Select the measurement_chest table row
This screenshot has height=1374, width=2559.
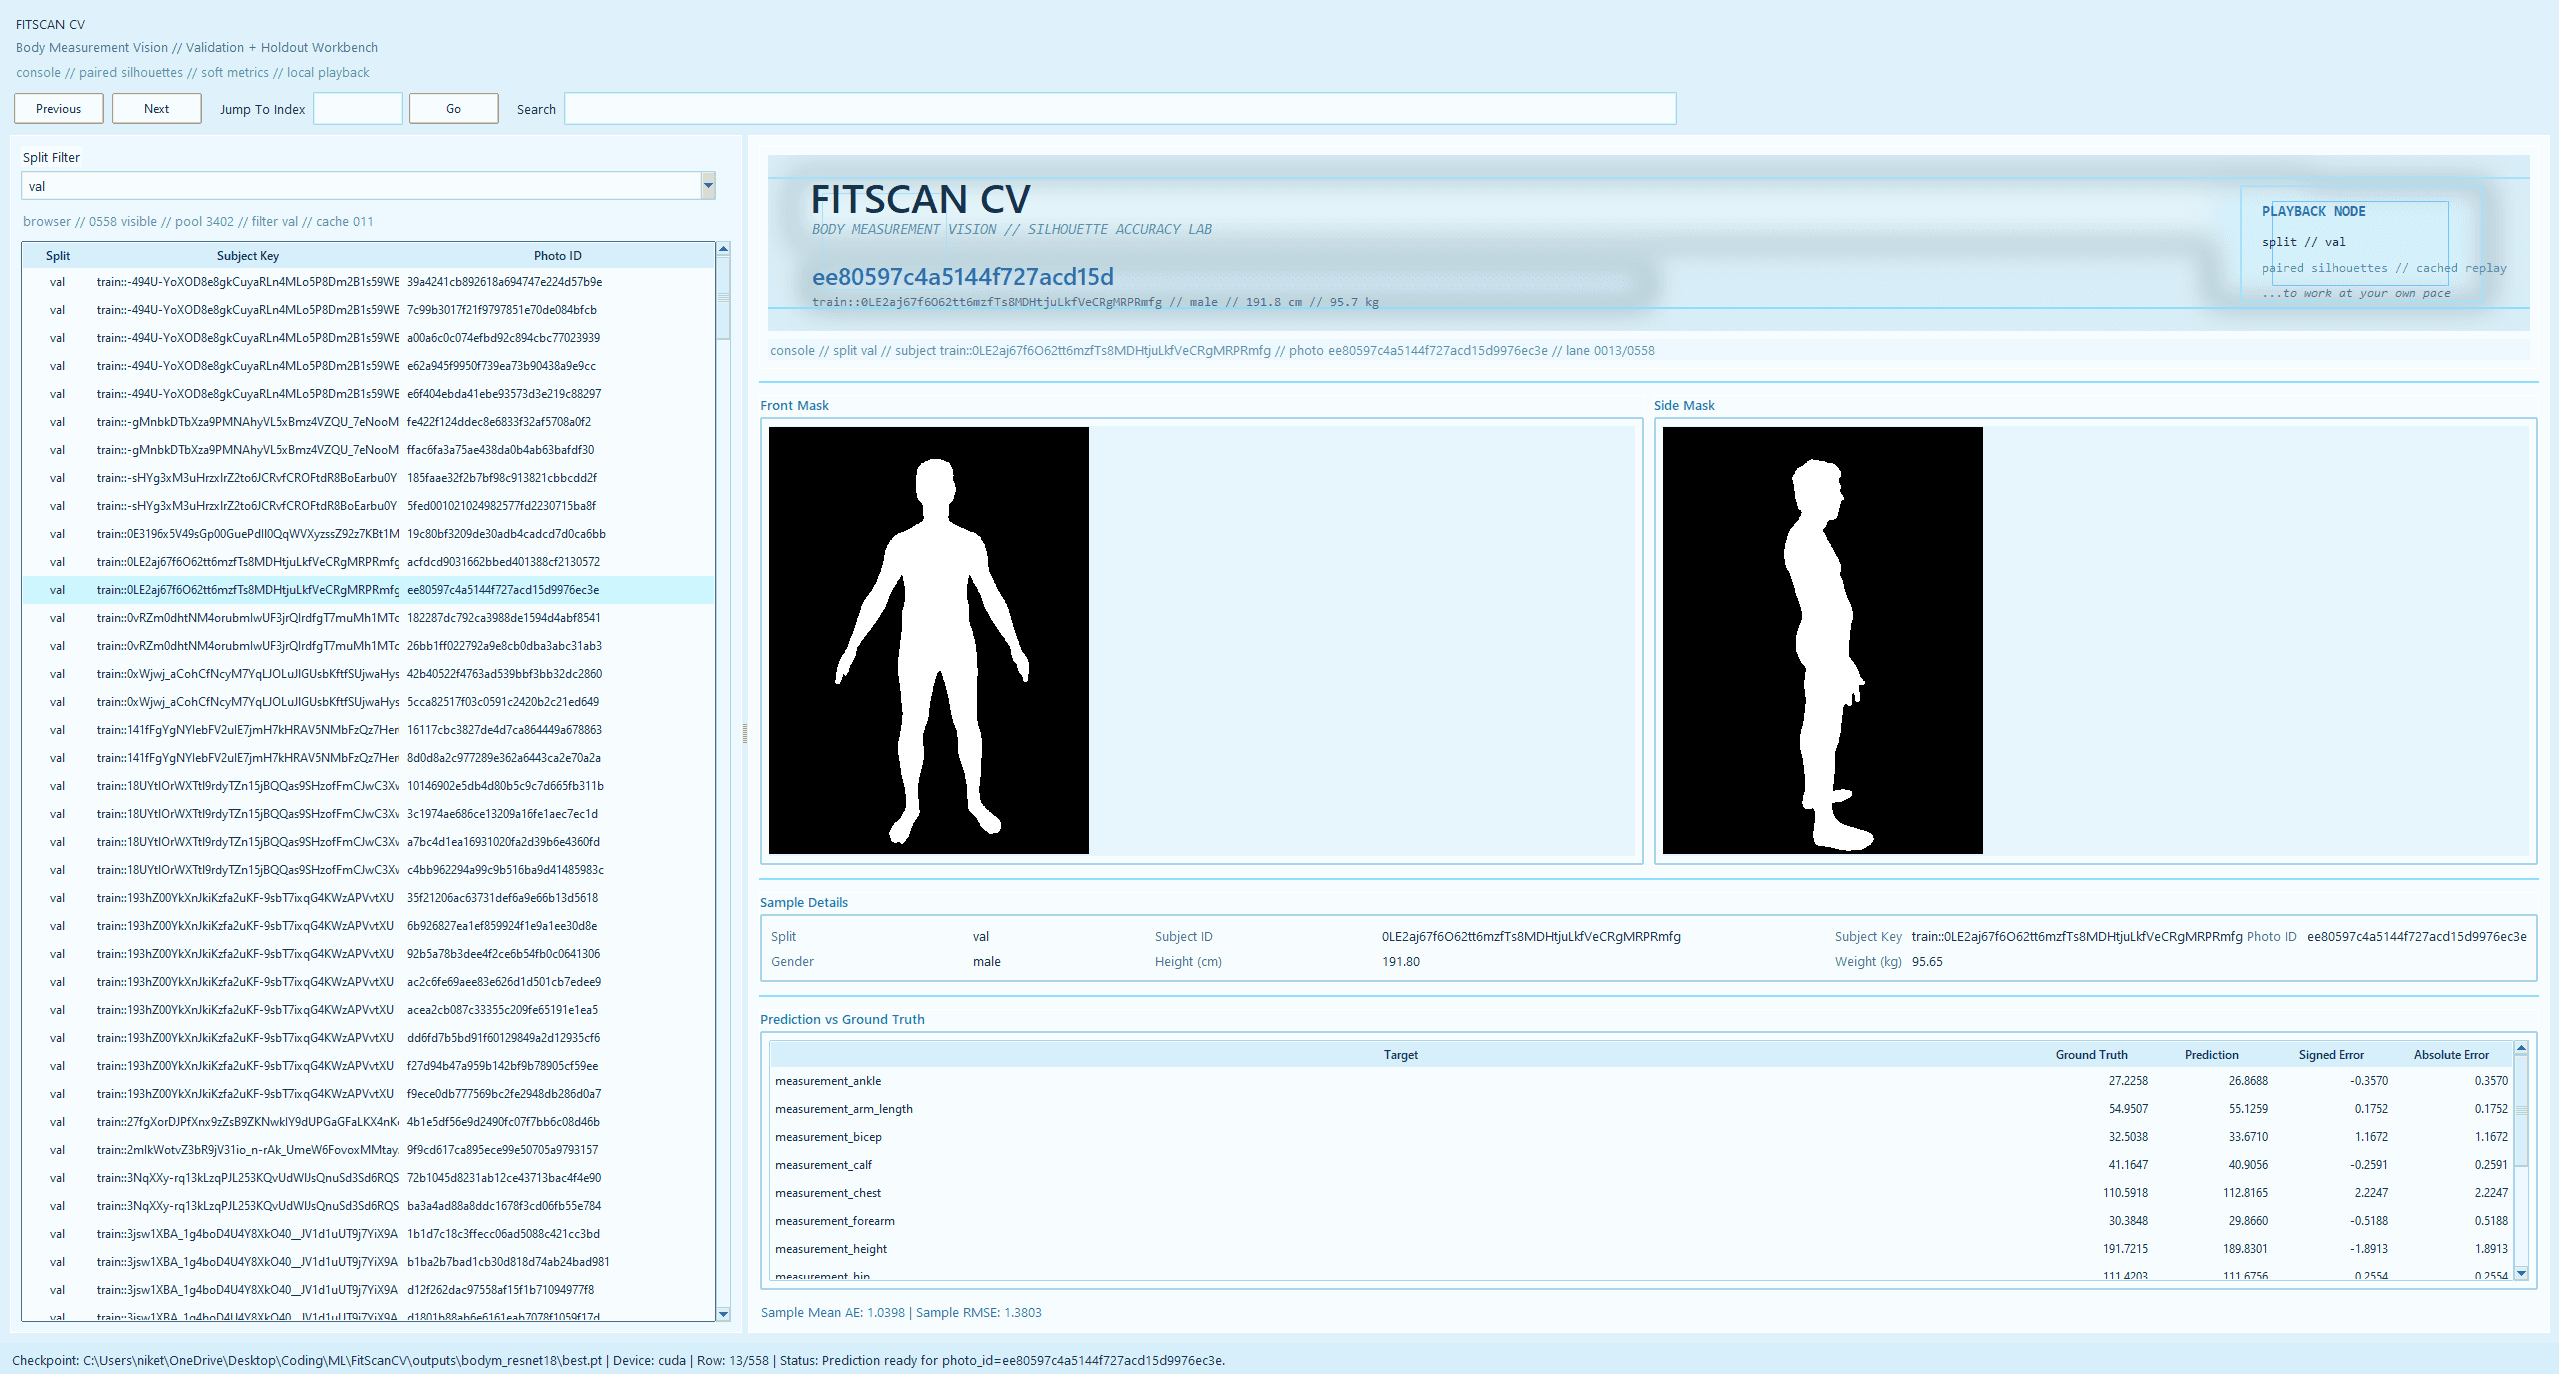1641,1193
